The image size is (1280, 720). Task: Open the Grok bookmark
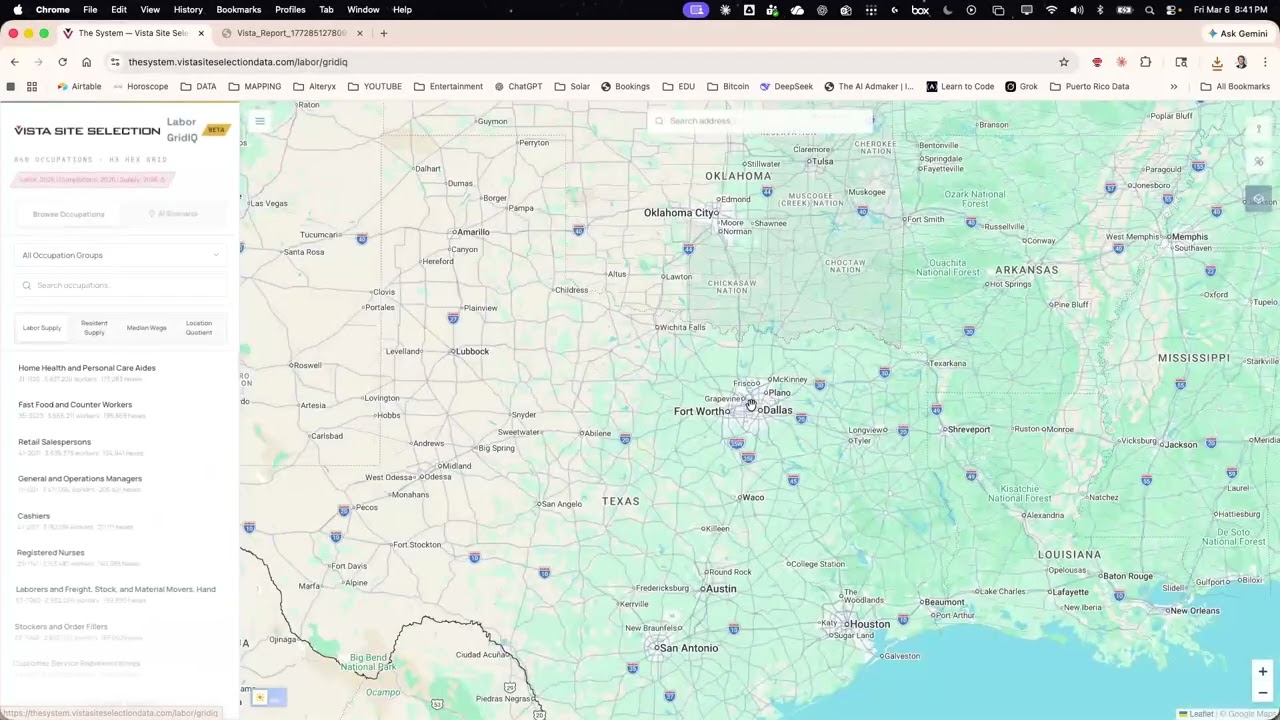tap(1021, 86)
